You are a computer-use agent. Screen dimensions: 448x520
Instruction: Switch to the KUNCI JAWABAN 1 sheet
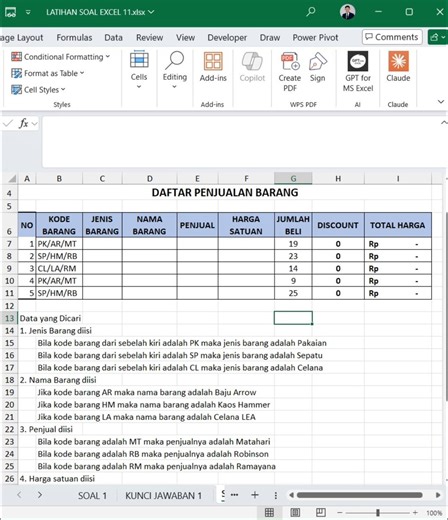[163, 495]
